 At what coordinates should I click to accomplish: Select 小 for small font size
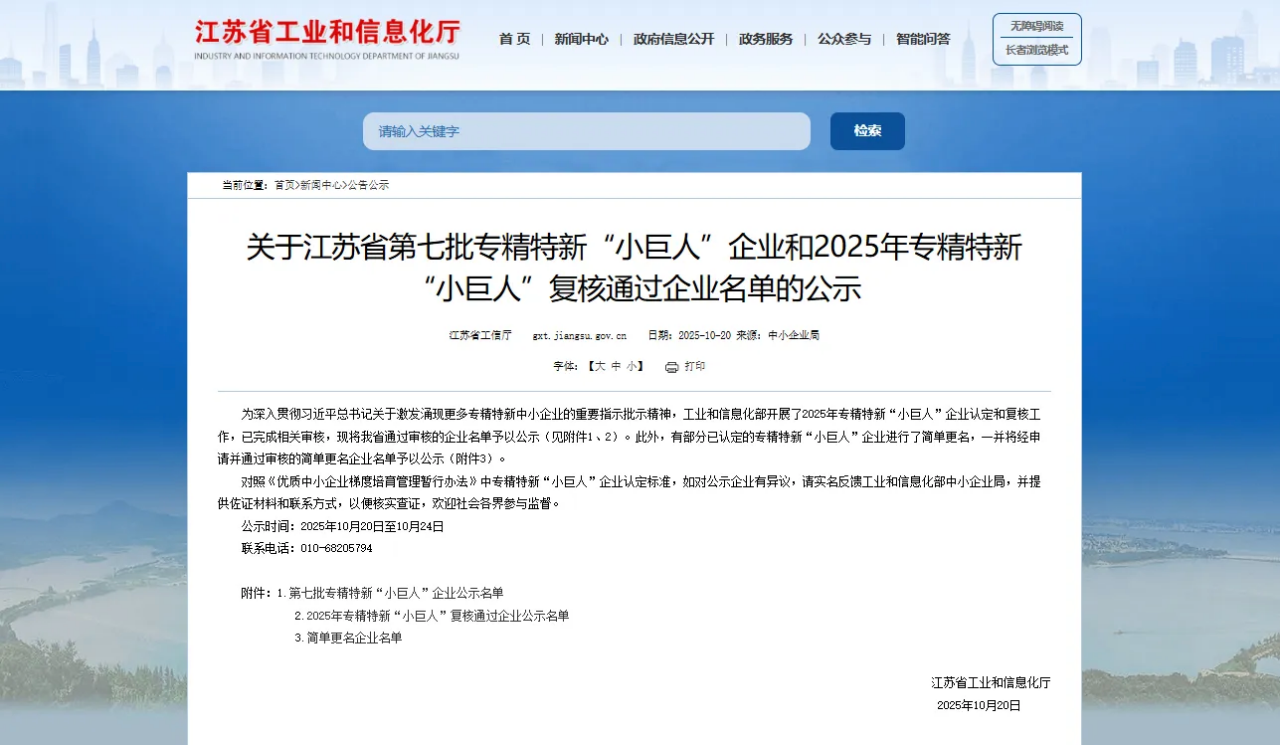[x=630, y=366]
